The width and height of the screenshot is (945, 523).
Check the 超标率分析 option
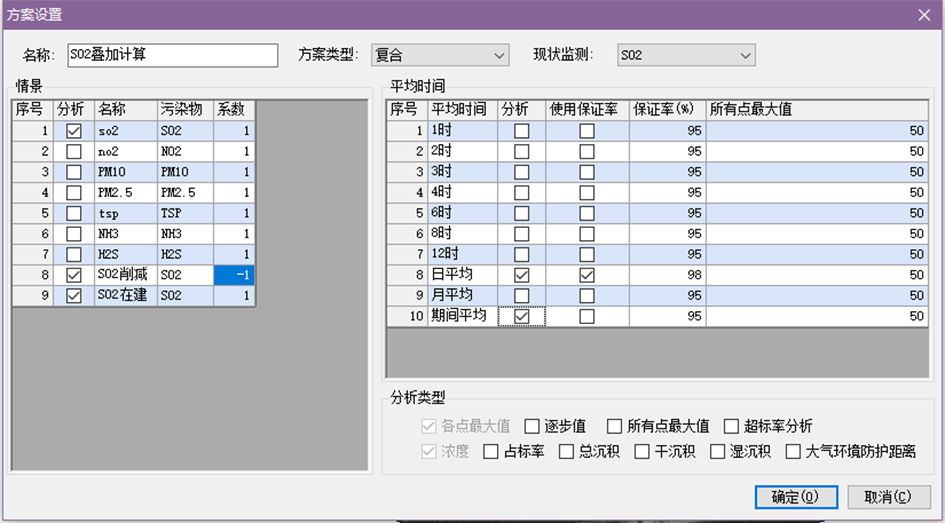click(x=732, y=426)
